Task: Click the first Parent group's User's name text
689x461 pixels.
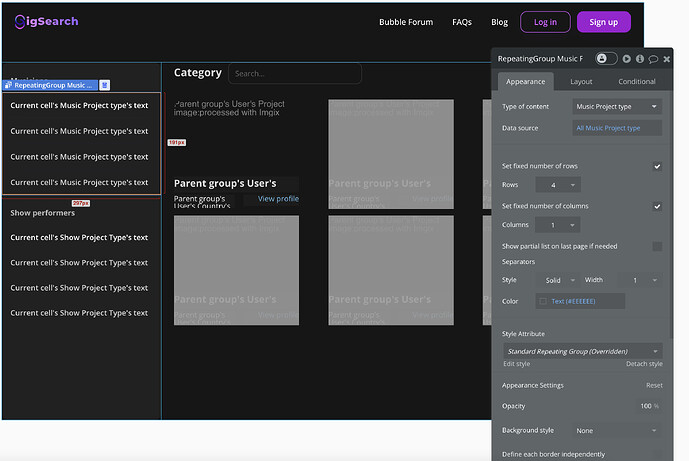Action: (x=225, y=183)
